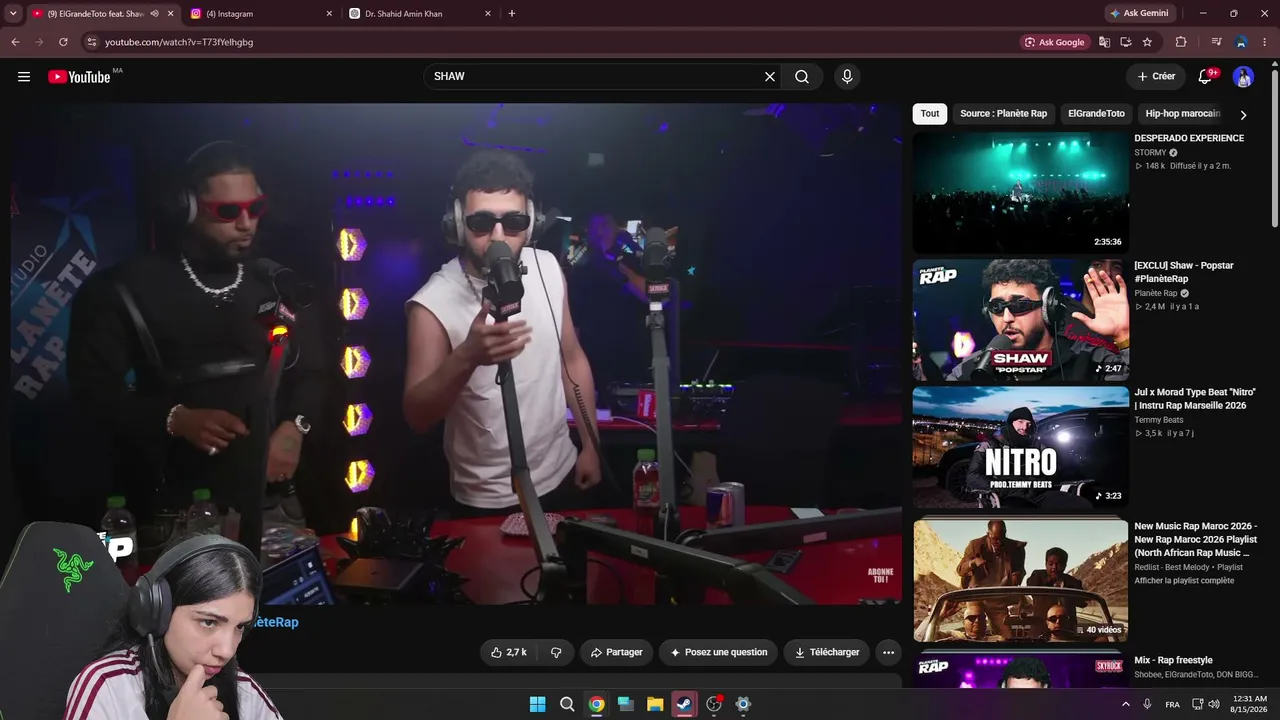1280x720 pixels.
Task: Open YouTube notifications bell
Action: click(x=1205, y=77)
